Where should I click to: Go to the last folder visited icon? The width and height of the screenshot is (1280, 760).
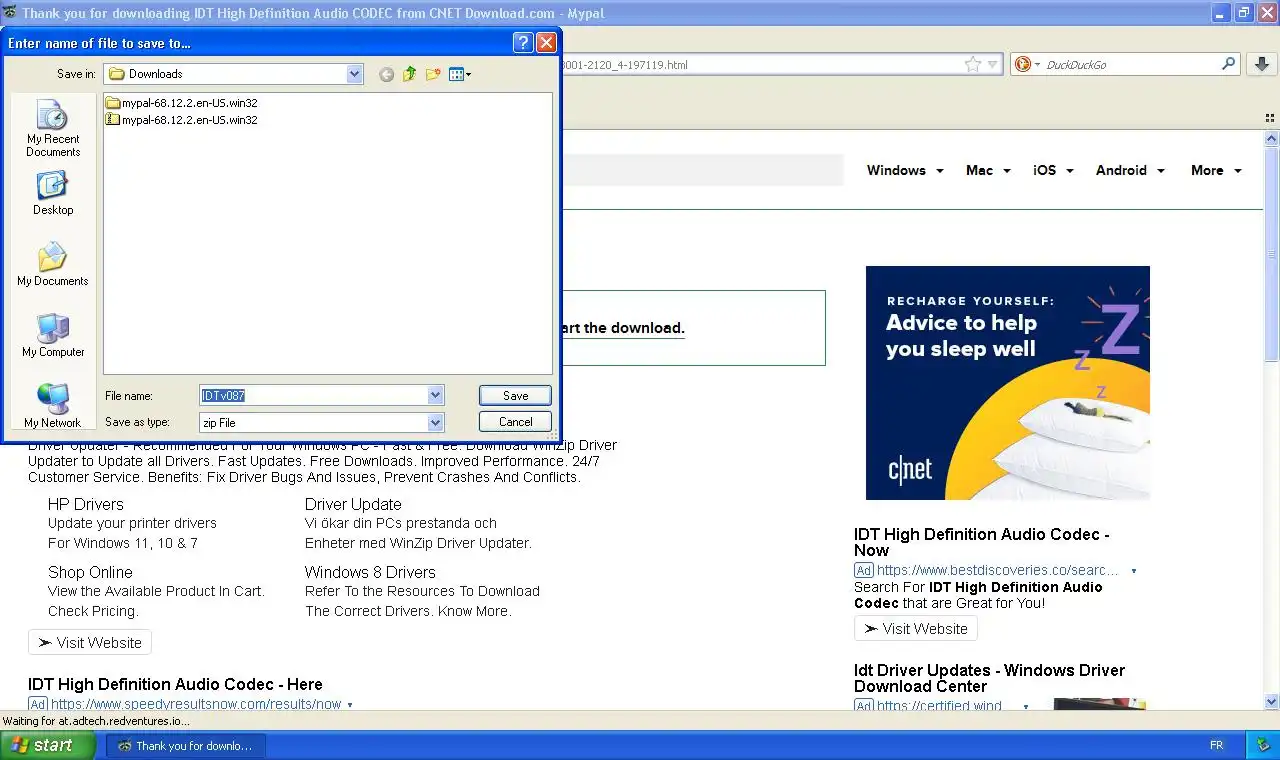click(386, 74)
